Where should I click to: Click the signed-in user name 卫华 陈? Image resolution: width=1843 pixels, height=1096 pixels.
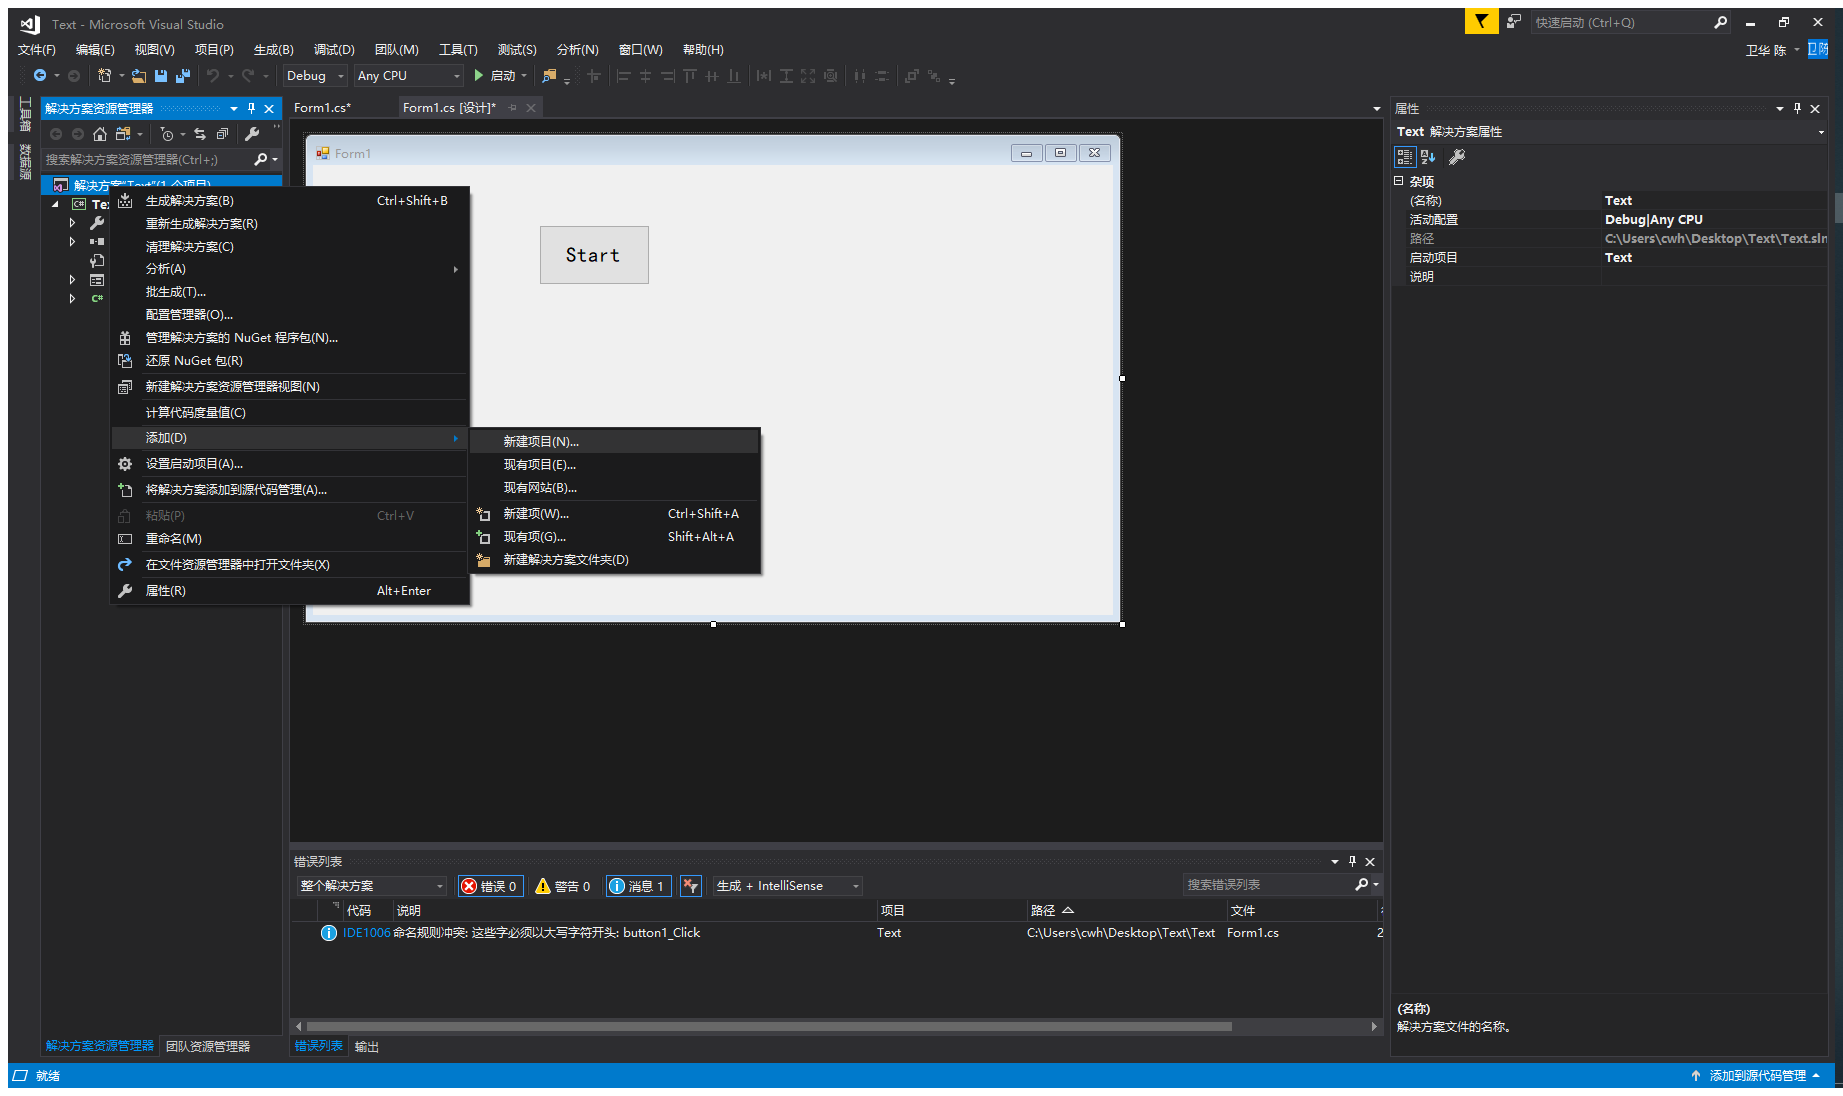1766,50
